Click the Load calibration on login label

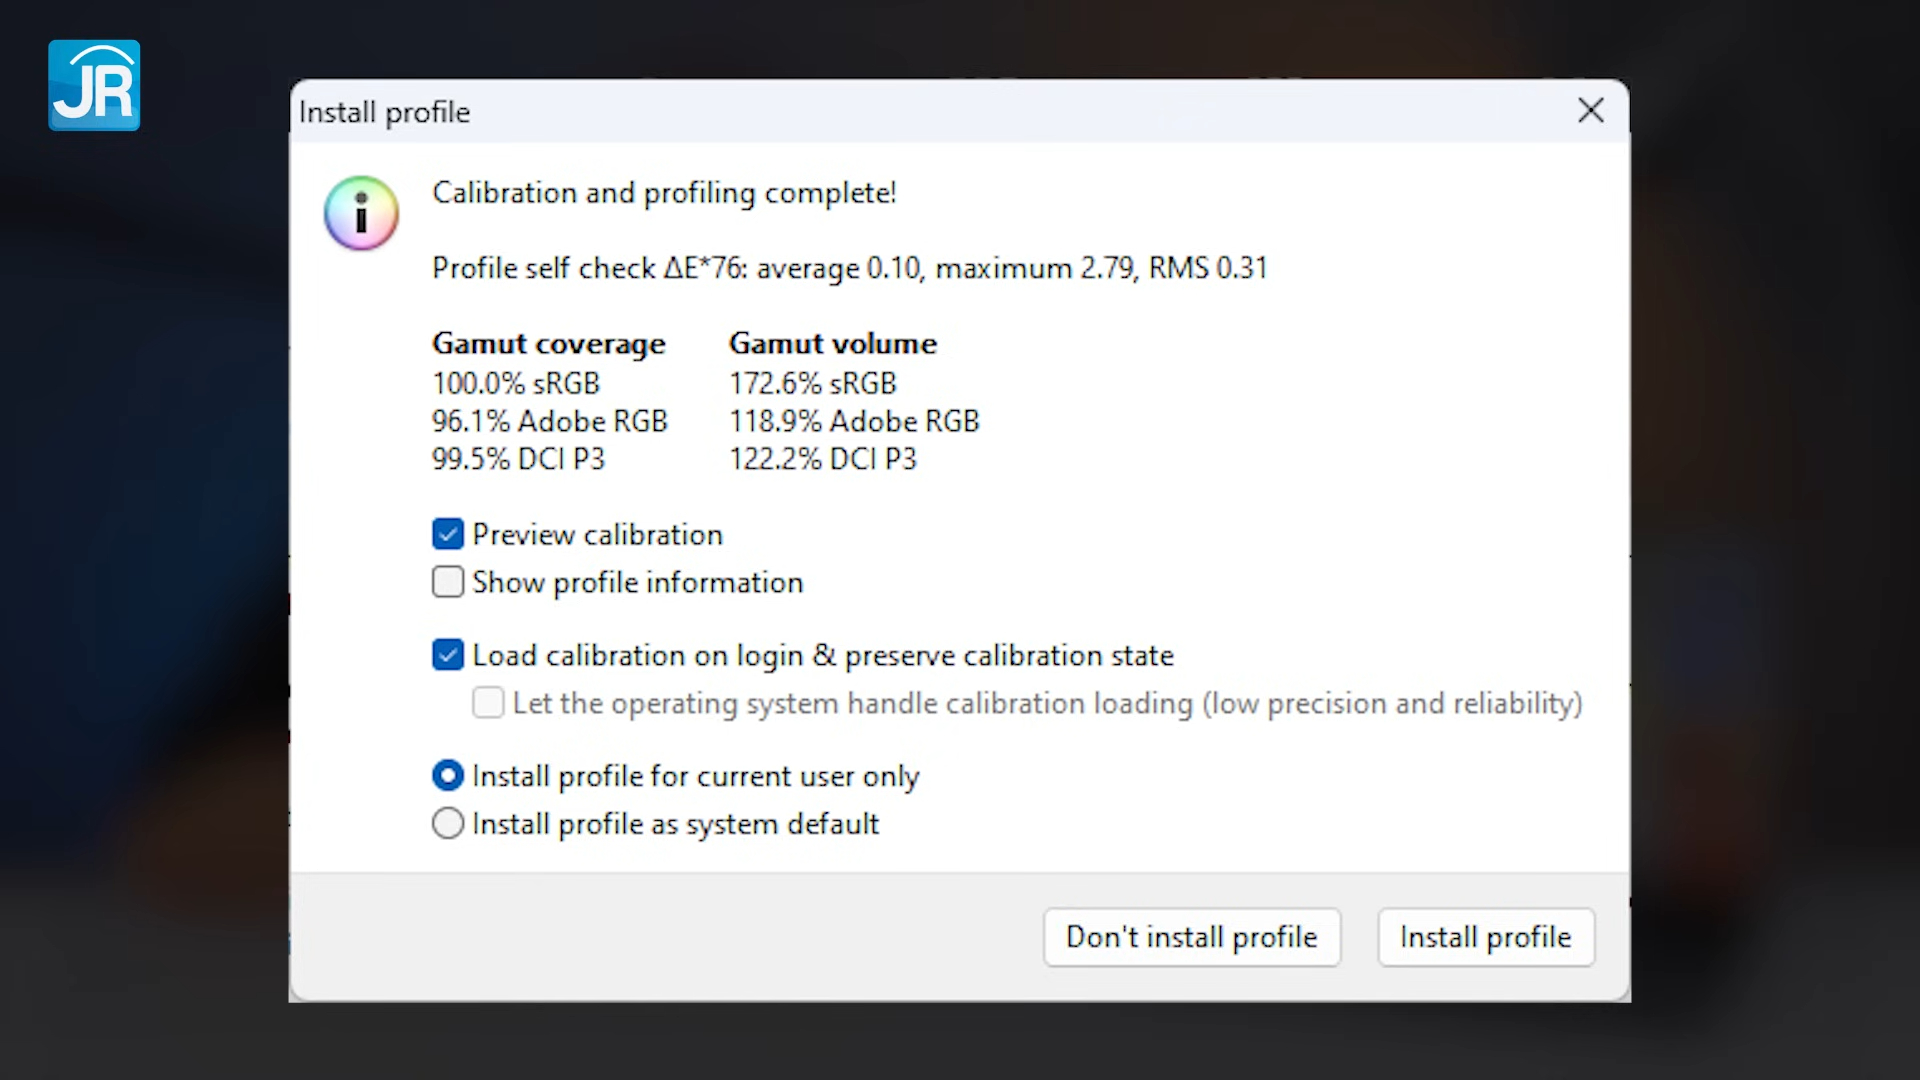[823, 655]
